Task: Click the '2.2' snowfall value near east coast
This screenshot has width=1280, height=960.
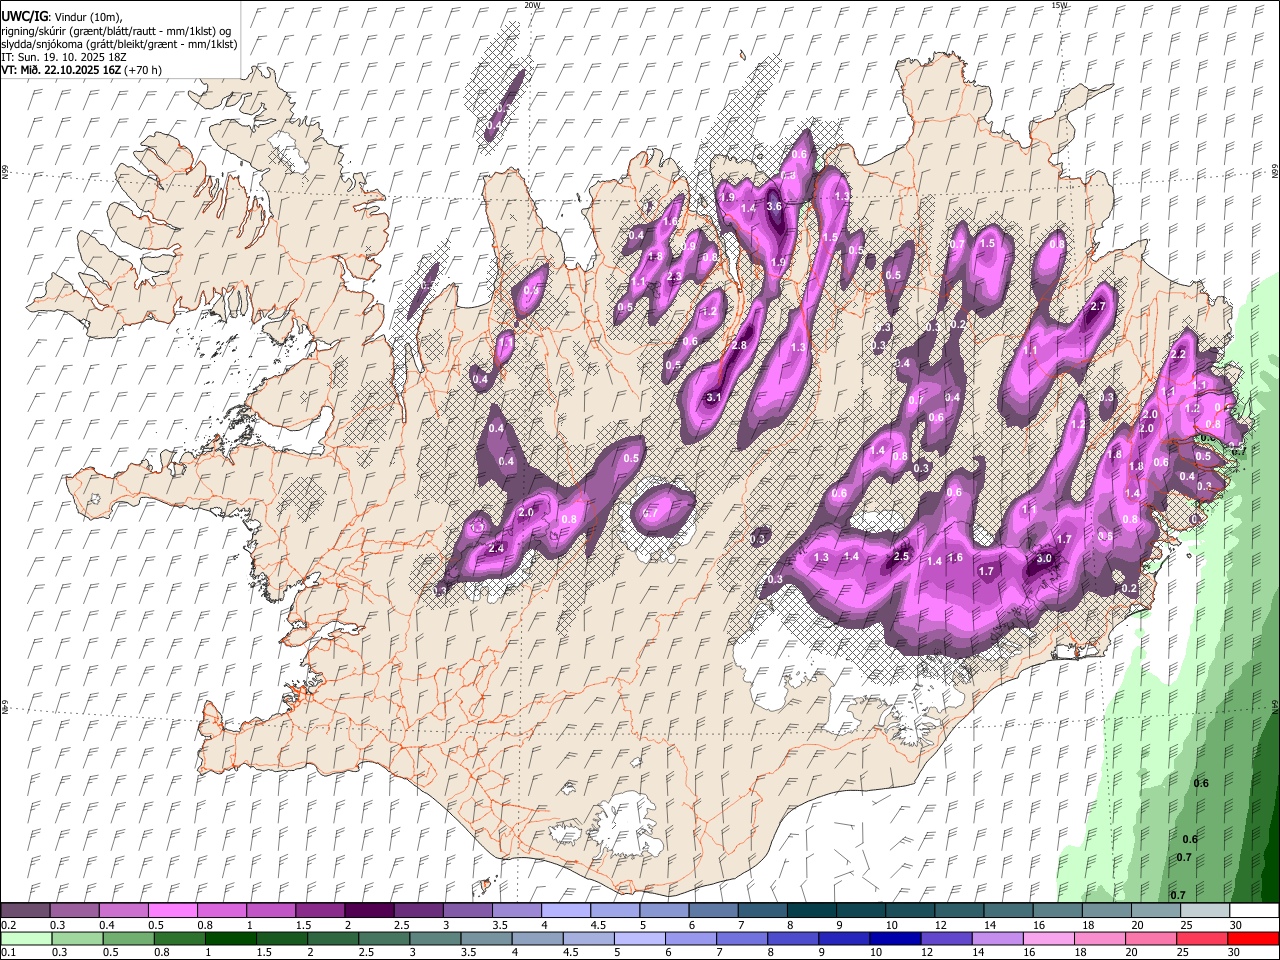Action: point(1178,354)
